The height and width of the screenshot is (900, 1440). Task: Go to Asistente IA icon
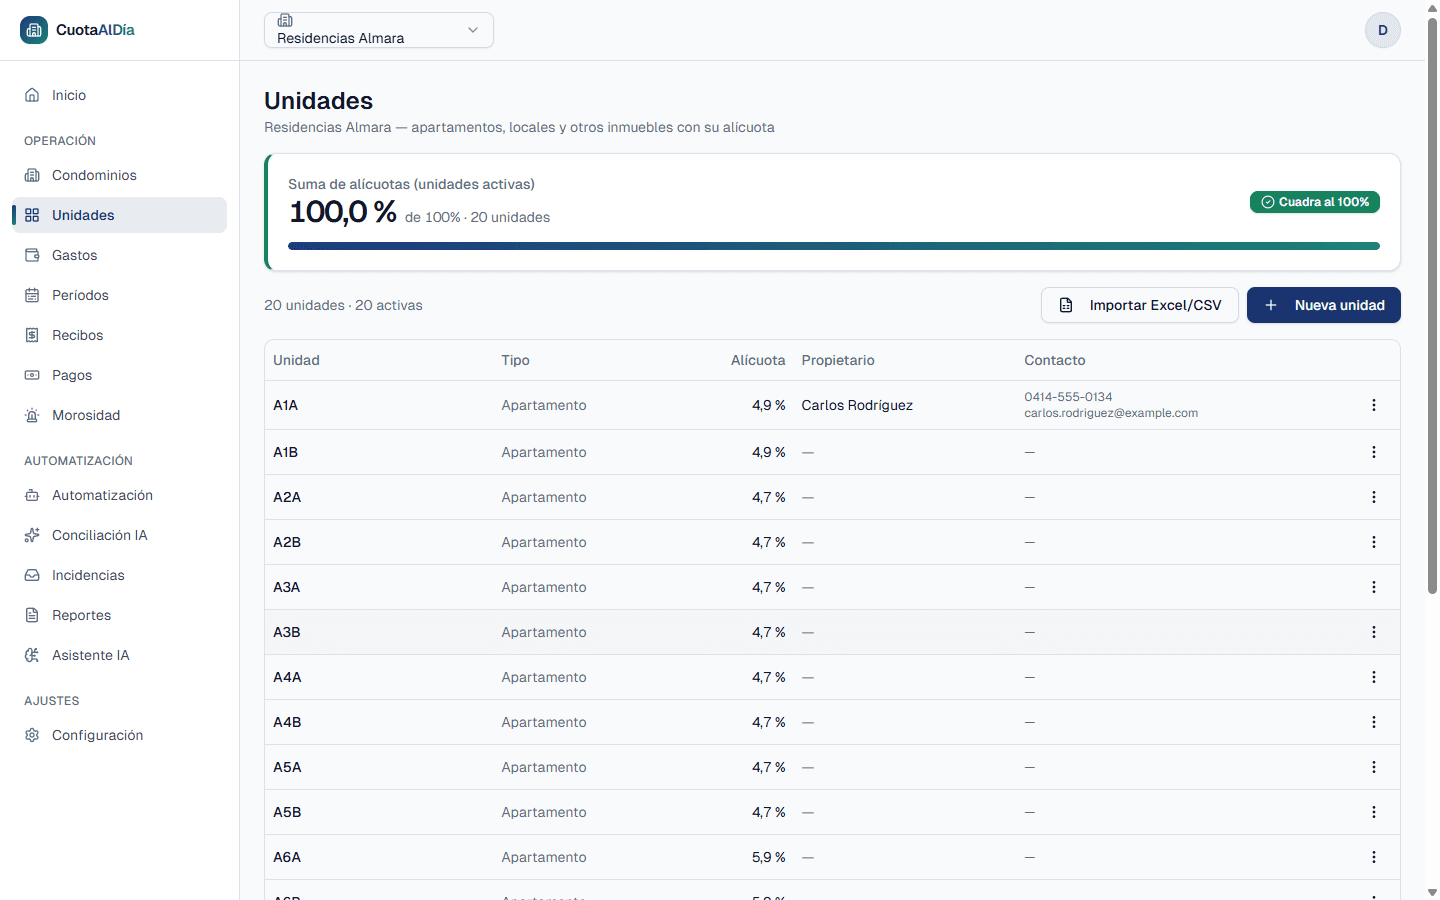point(32,655)
